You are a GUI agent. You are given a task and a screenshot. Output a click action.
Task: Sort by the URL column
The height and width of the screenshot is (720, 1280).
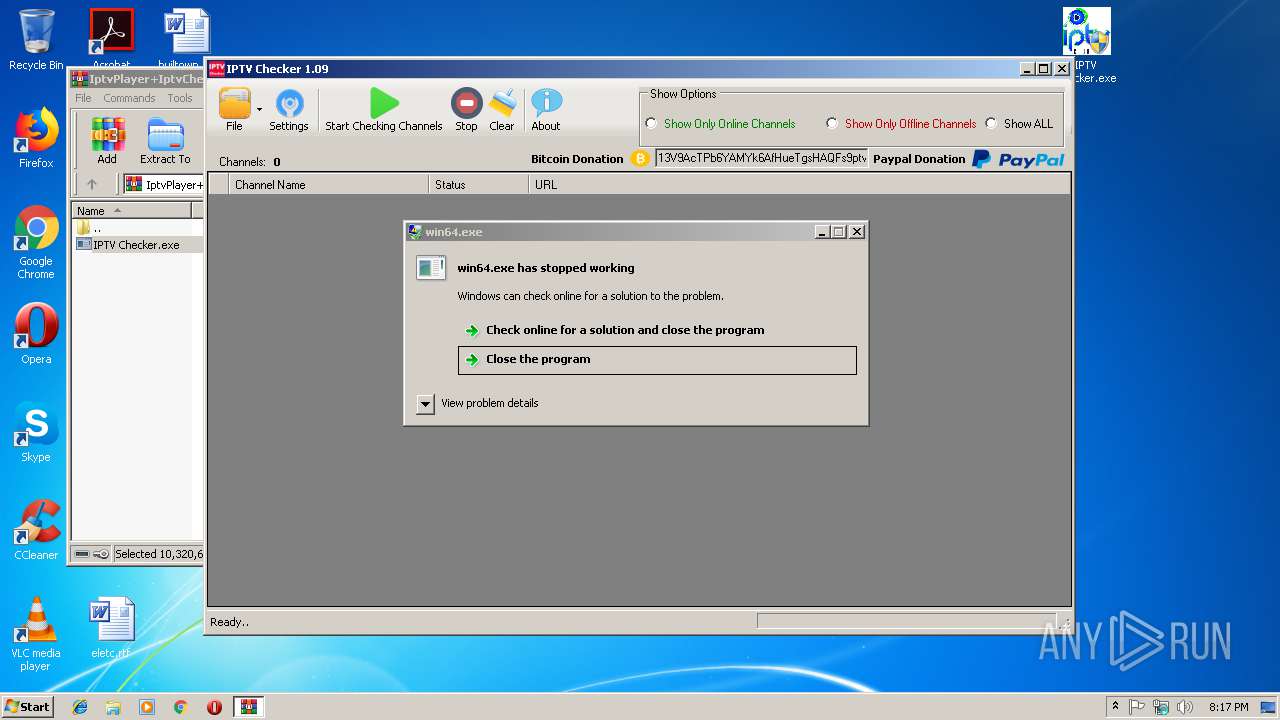click(x=799, y=185)
